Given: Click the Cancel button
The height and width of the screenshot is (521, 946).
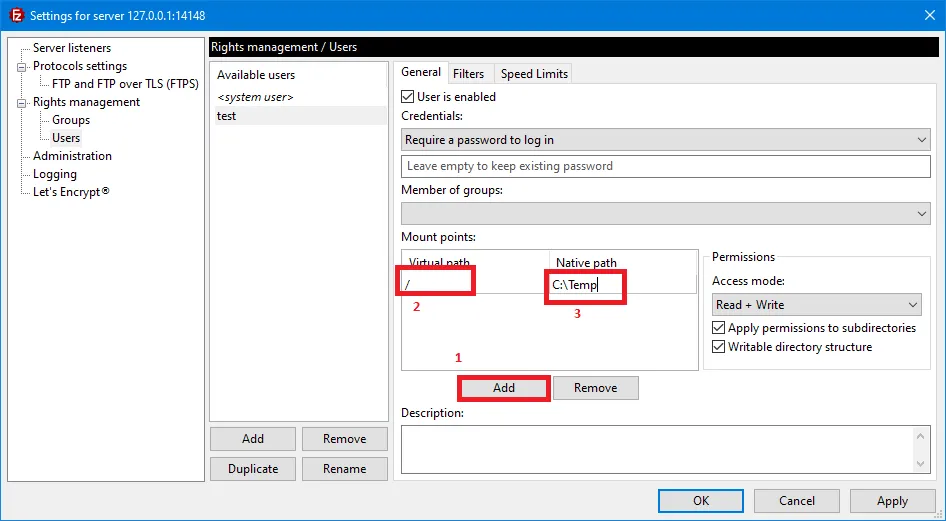Looking at the screenshot, I should [x=796, y=500].
